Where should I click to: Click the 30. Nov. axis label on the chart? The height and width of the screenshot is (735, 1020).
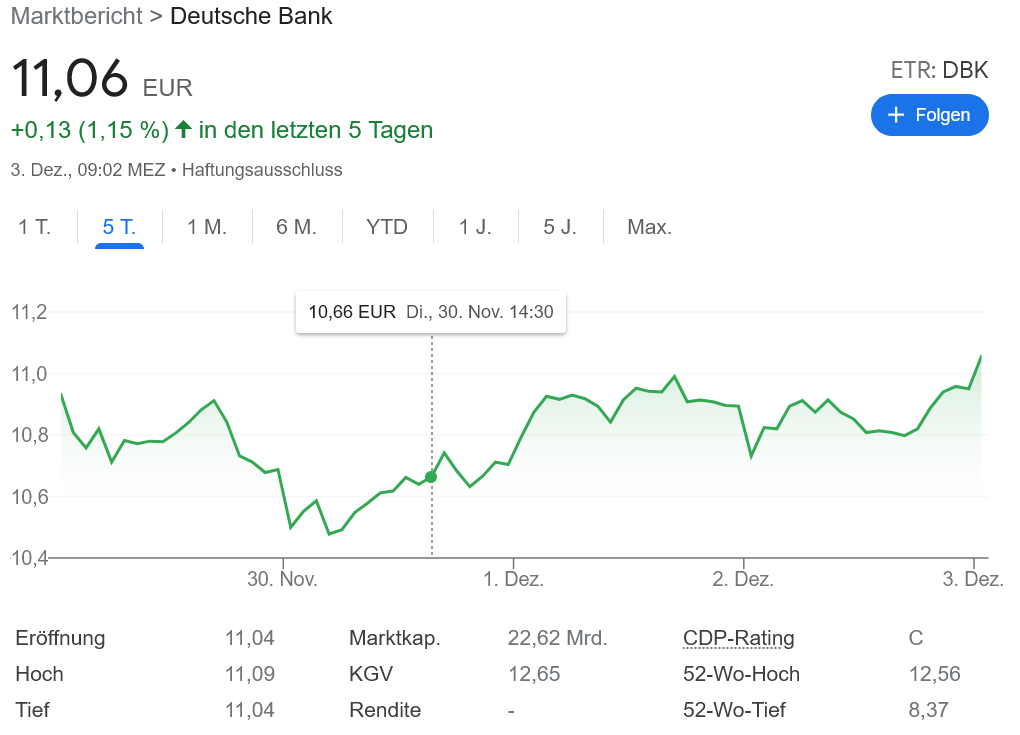coord(283,579)
